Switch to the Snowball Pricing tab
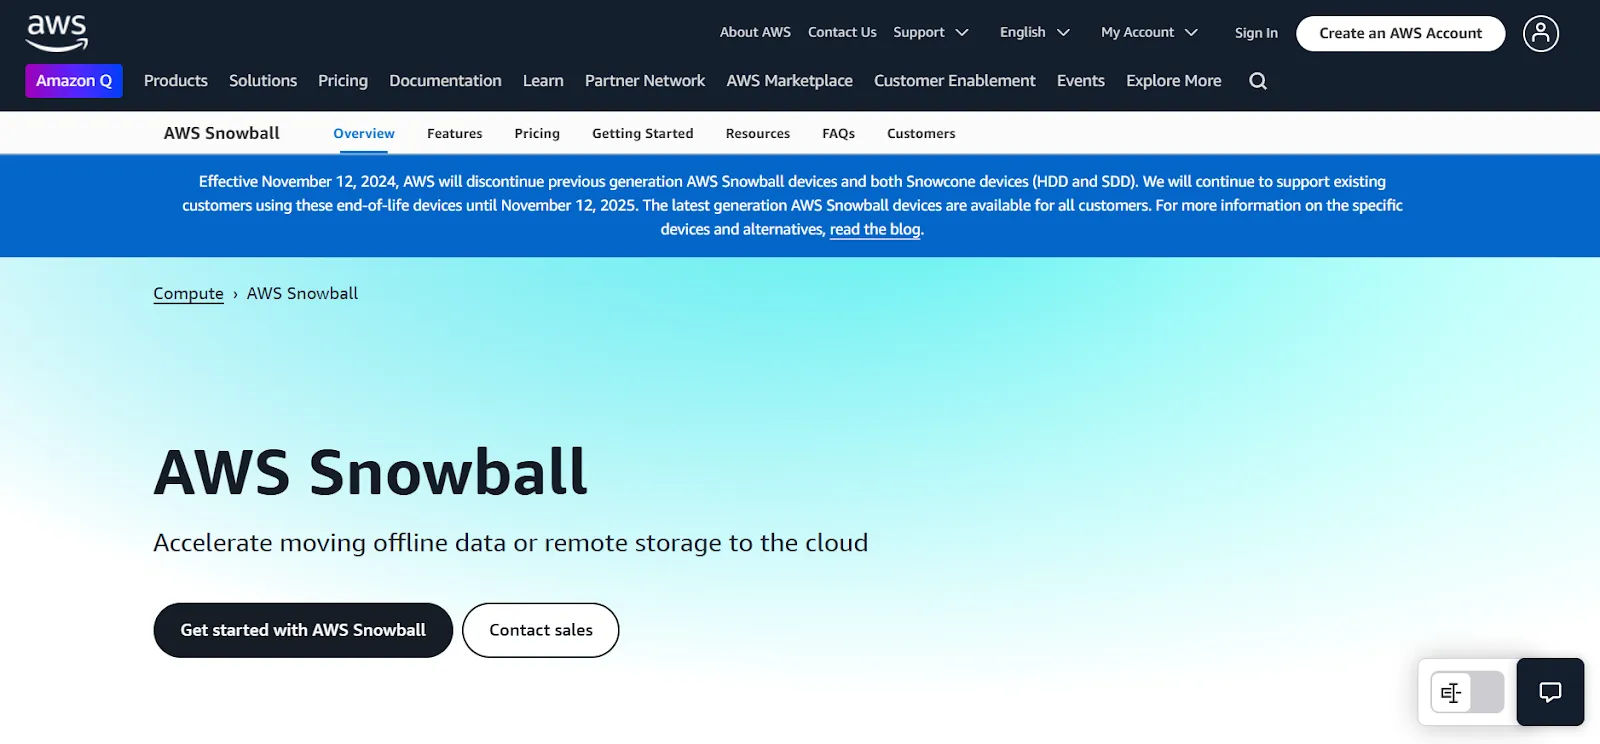This screenshot has width=1600, height=744. click(537, 133)
